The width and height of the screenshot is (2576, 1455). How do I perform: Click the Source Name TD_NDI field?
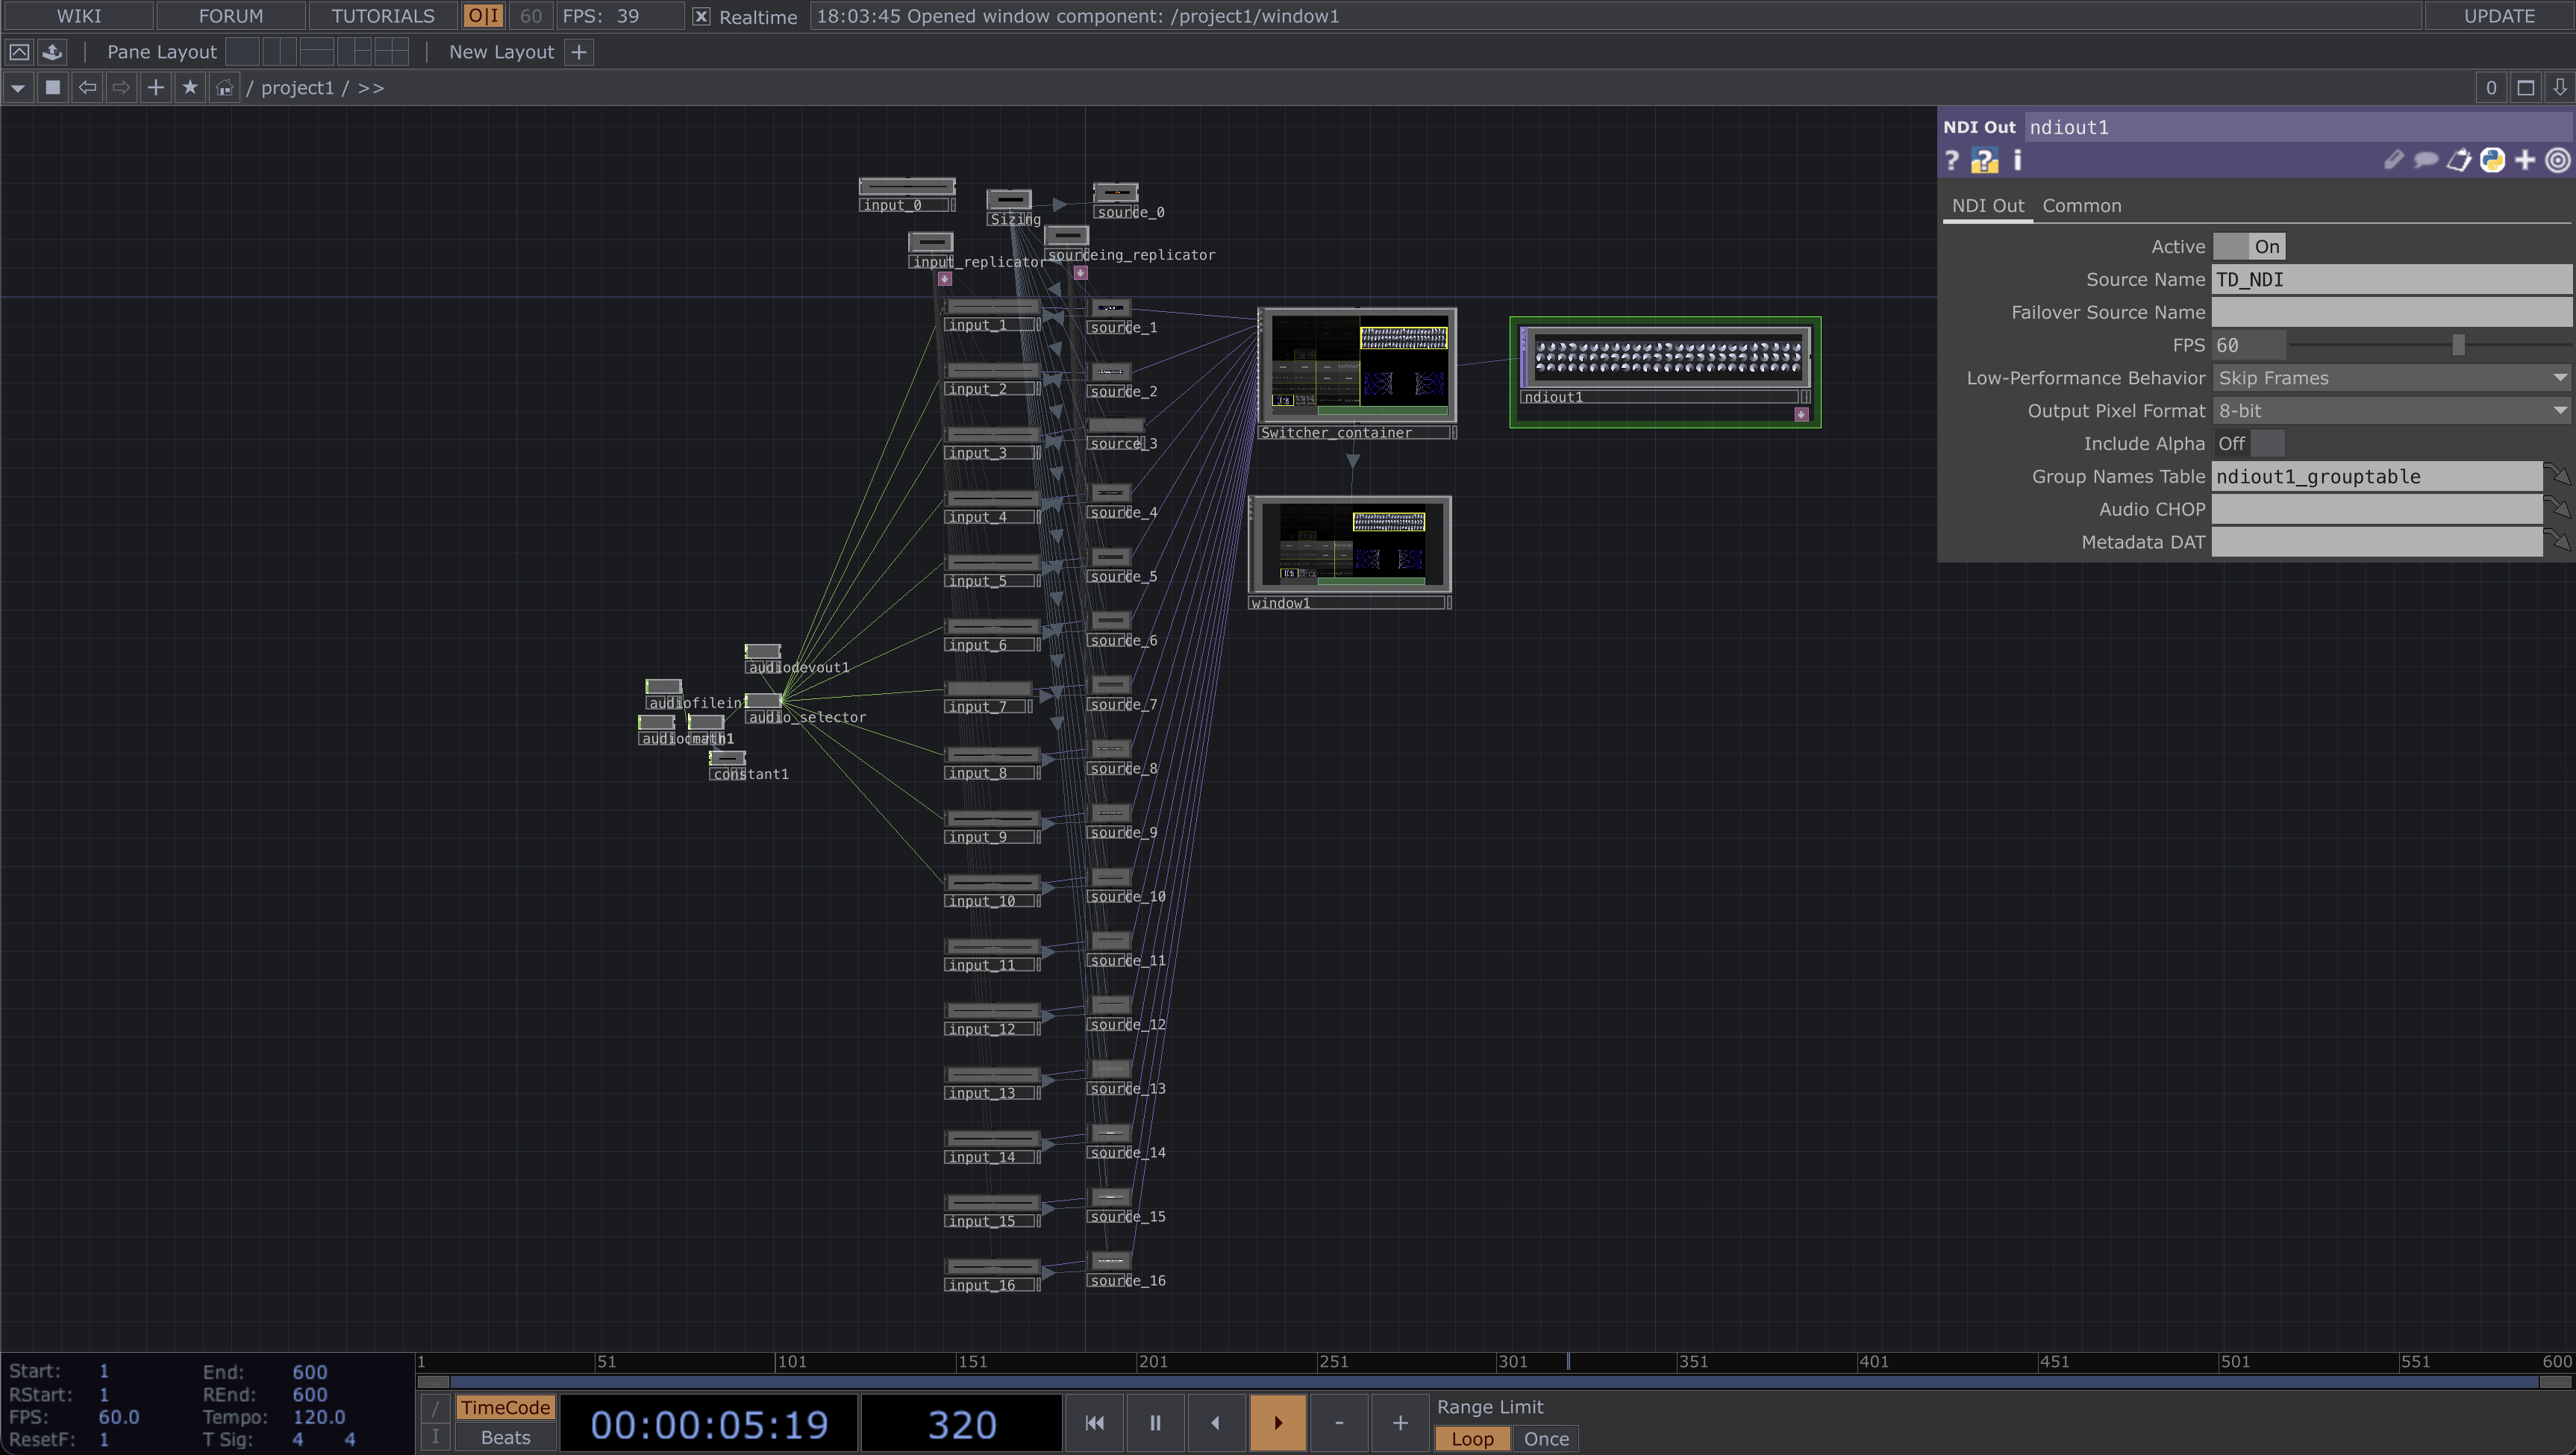click(2390, 279)
